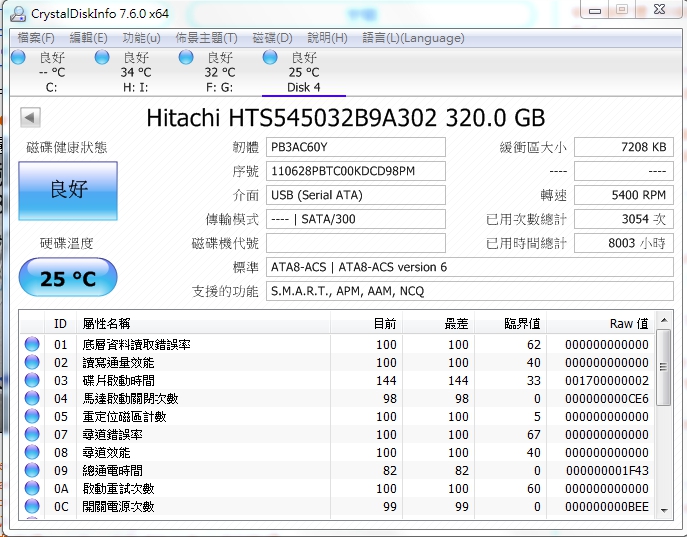687x537 pixels.
Task: Sort by the ID column header
Action: coord(60,324)
